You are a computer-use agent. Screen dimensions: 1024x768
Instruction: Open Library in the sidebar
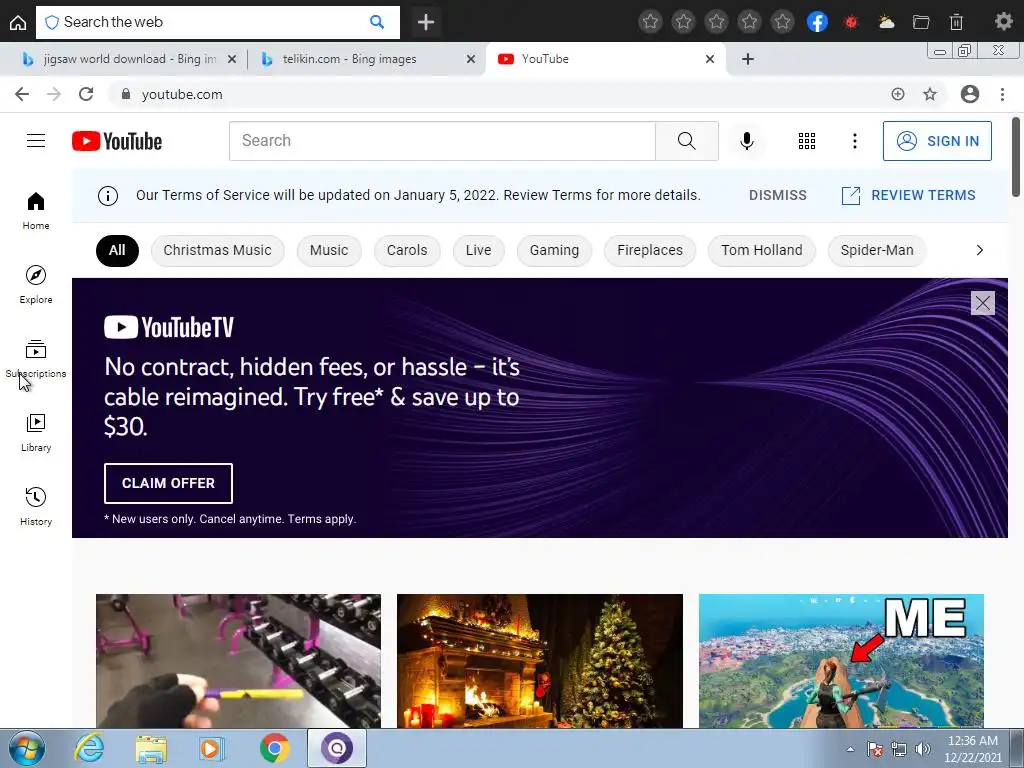(x=36, y=432)
